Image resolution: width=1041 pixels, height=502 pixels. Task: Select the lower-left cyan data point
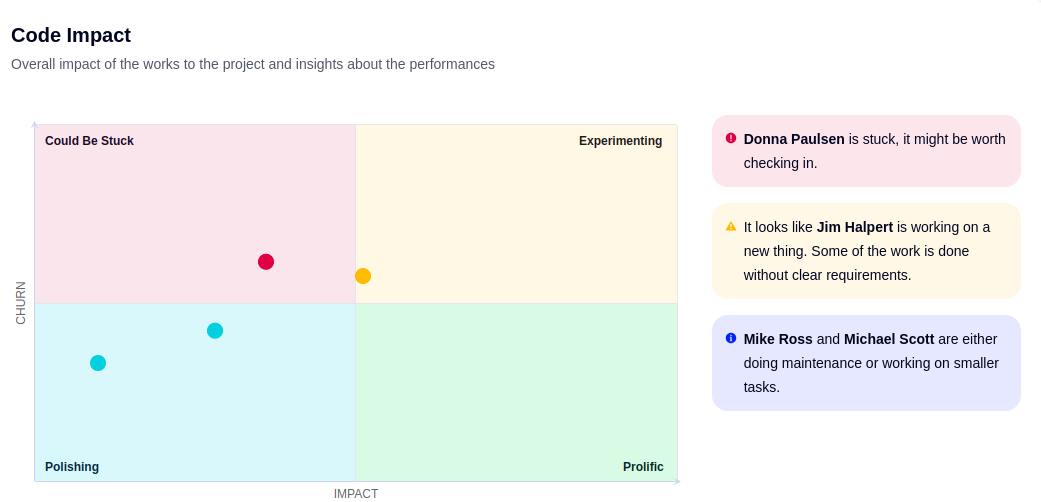click(98, 363)
